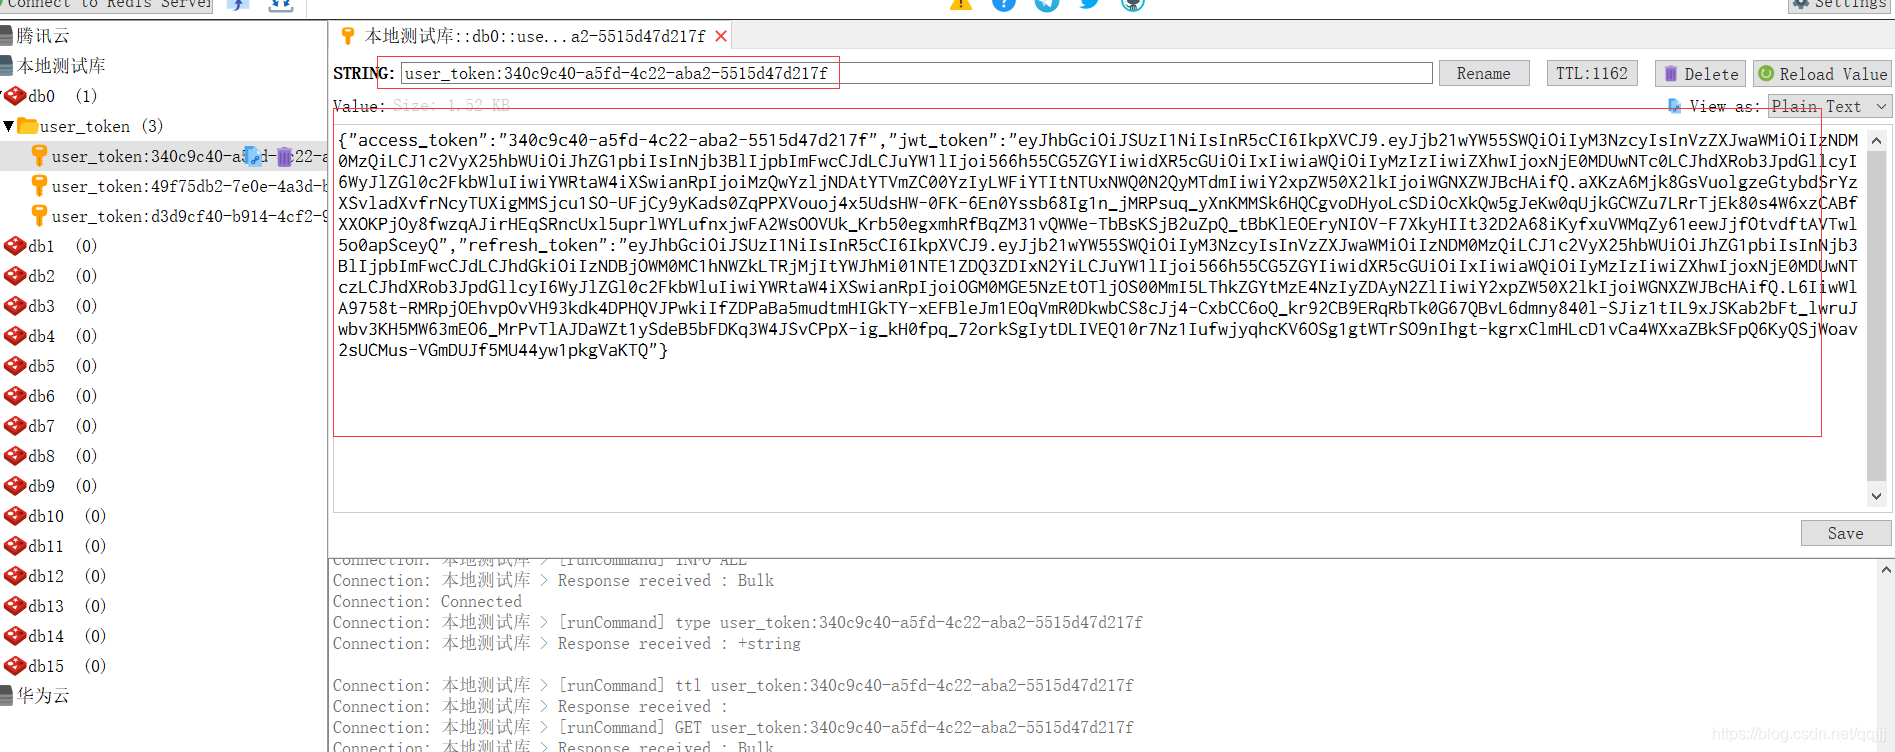Select the db14 database icon
Viewport: 1895px width, 752px height.
(15, 636)
